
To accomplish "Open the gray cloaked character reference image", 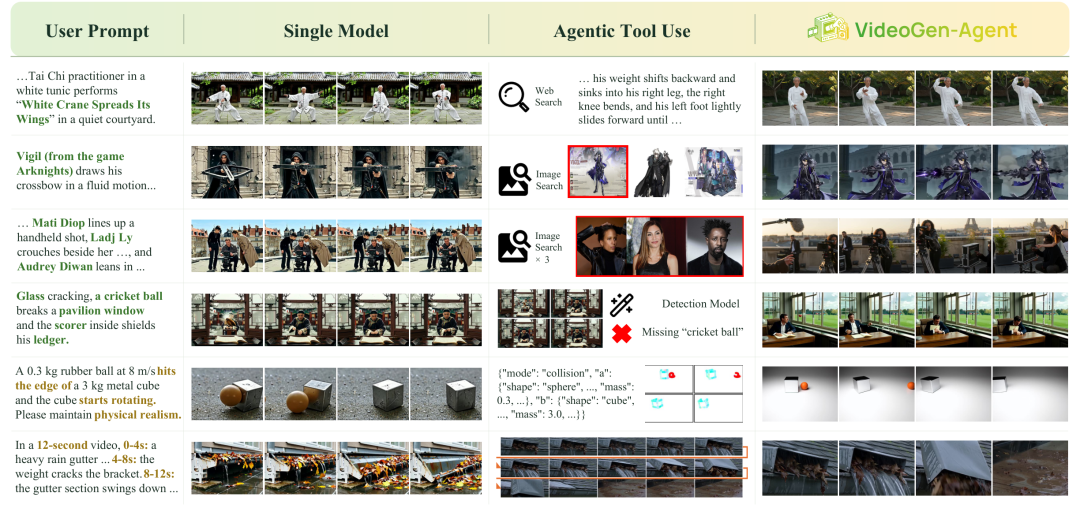I will 652,172.
